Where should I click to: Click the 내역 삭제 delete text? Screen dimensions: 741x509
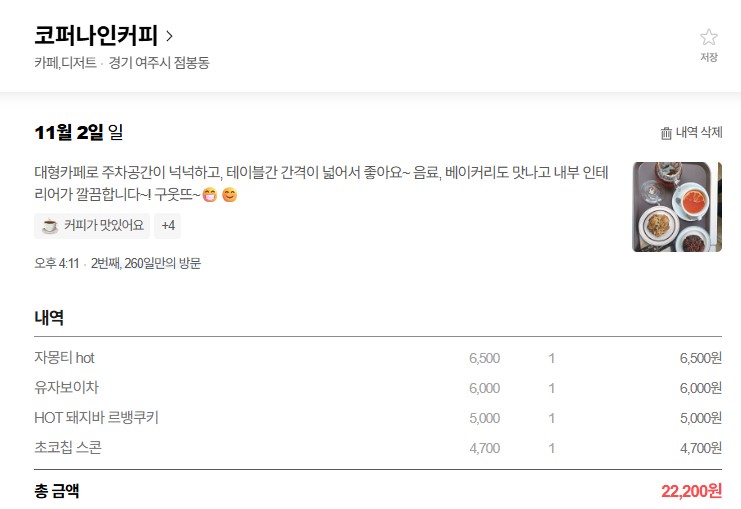click(699, 133)
